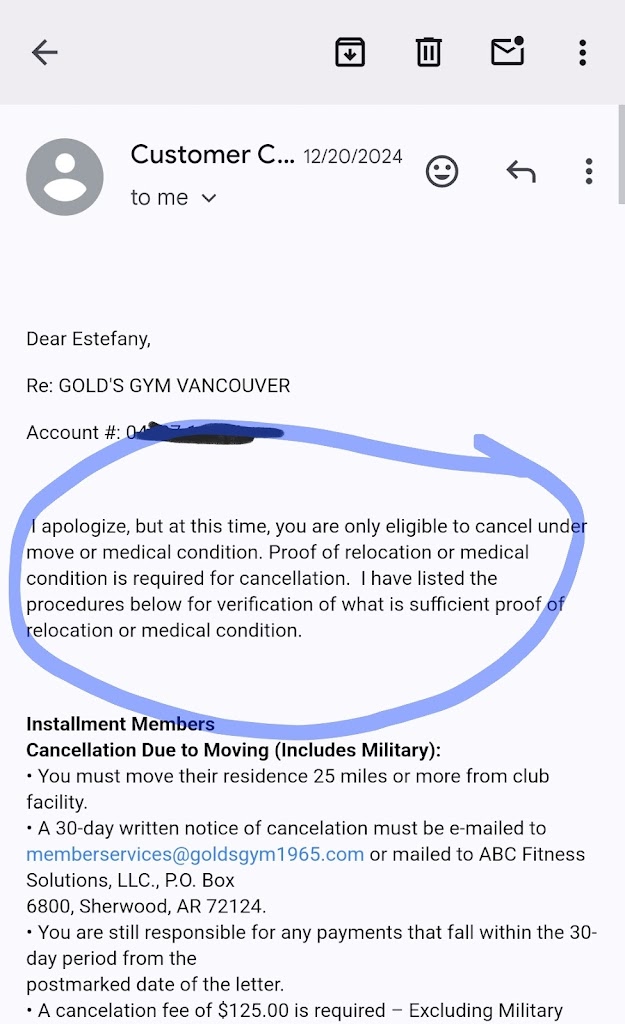This screenshot has width=625, height=1024.
Task: Mark this email as unread
Action: [x=507, y=52]
